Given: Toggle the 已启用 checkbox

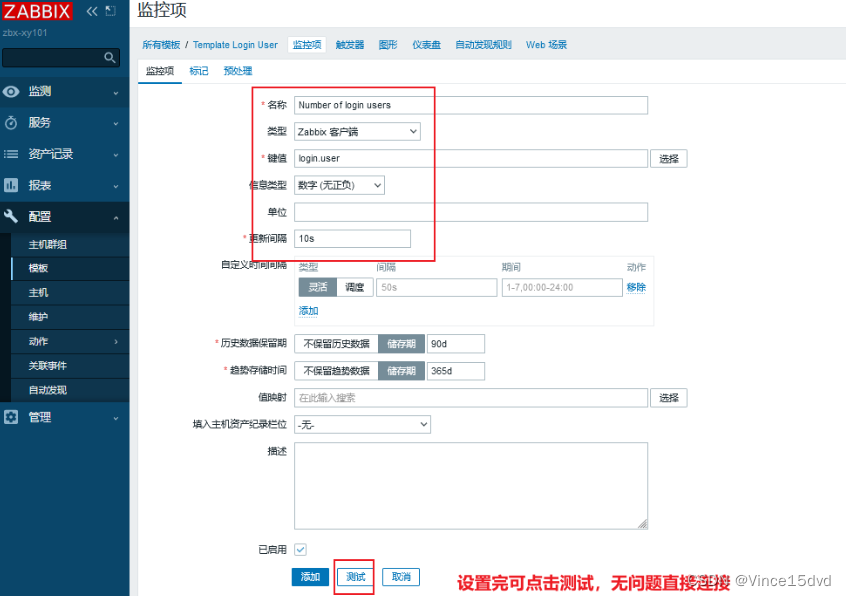Looking at the screenshot, I should pos(301,549).
